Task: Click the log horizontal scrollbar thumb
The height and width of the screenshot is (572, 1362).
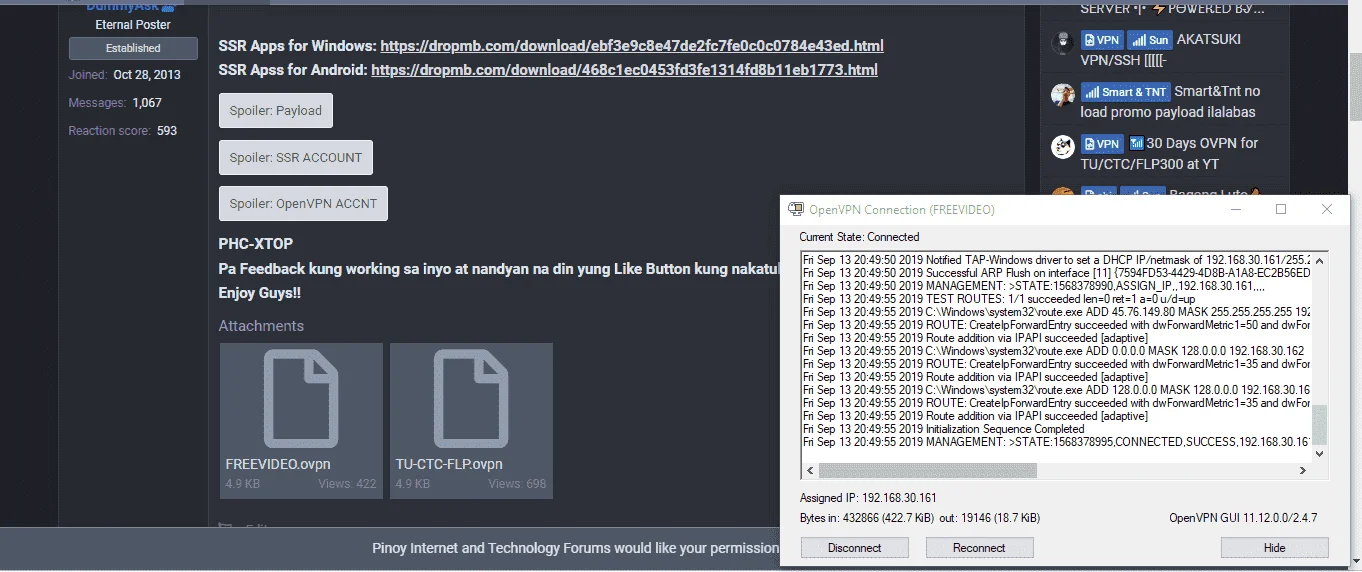Action: [x=929, y=470]
